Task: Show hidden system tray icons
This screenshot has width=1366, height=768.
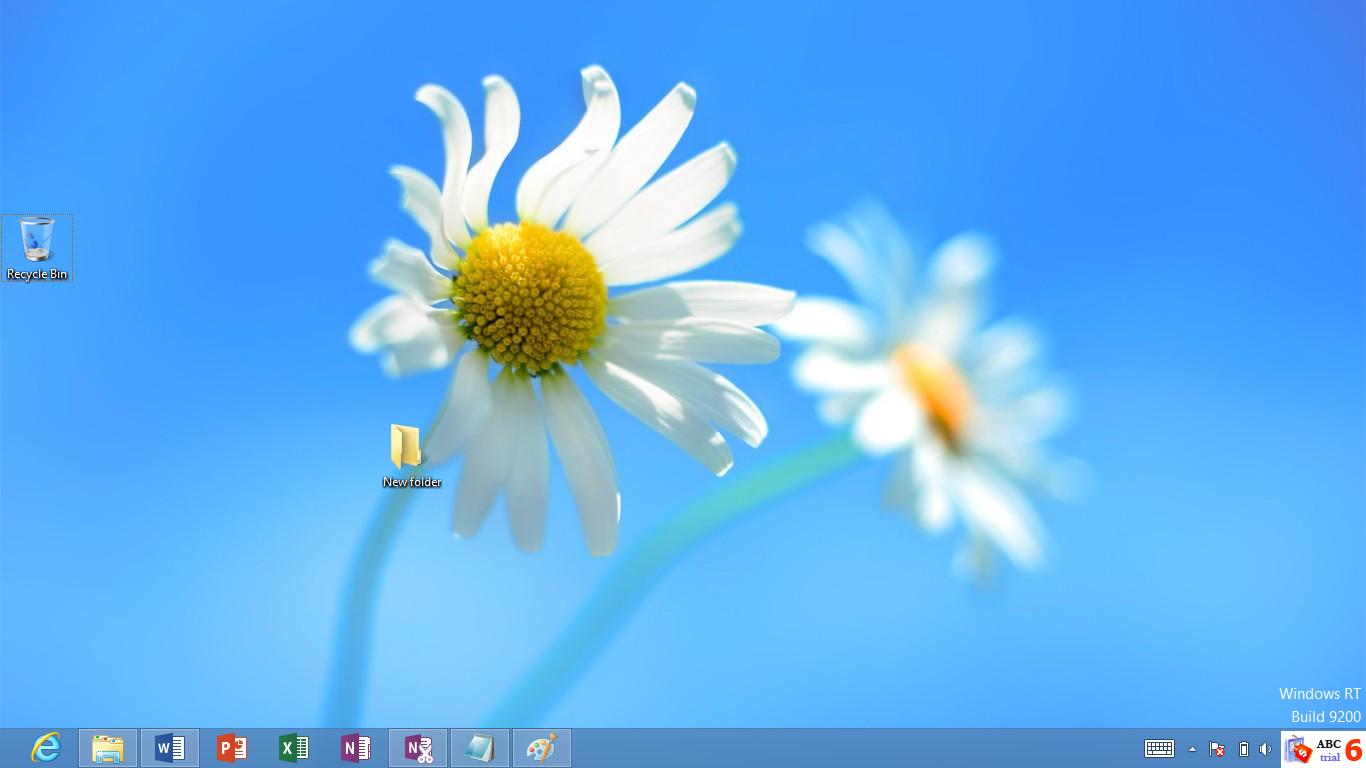Action: click(x=1192, y=749)
